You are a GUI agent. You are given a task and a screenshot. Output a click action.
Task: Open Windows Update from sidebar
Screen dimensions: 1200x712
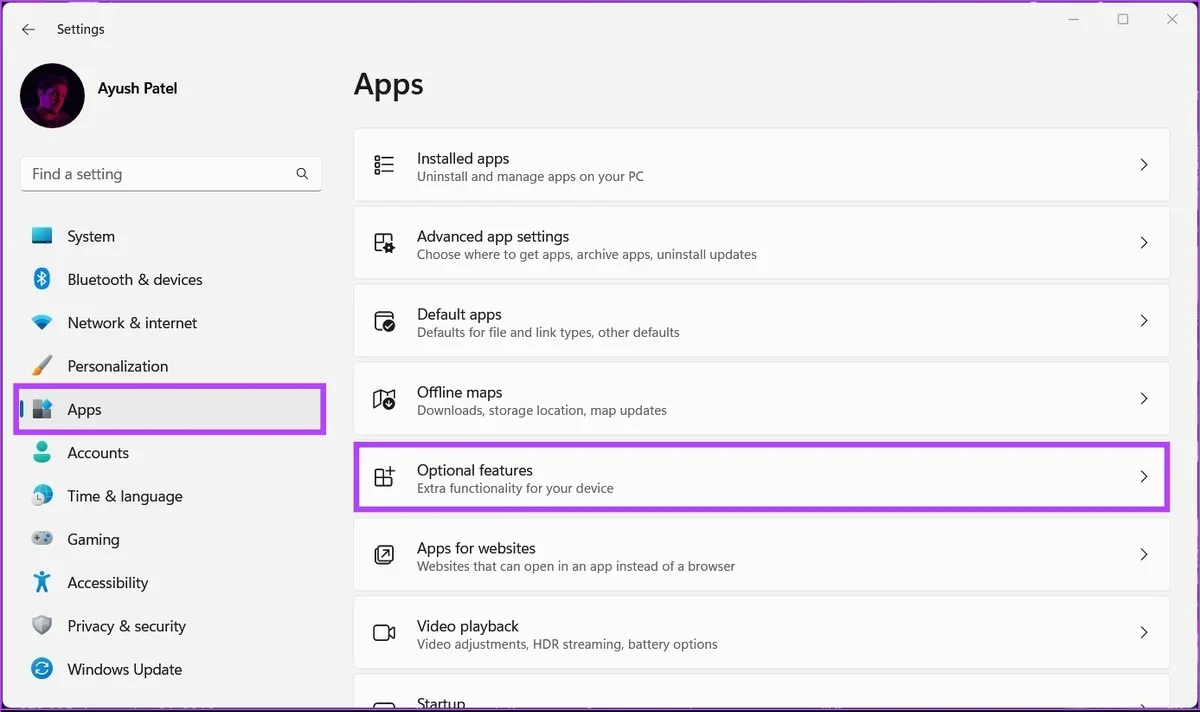point(124,670)
